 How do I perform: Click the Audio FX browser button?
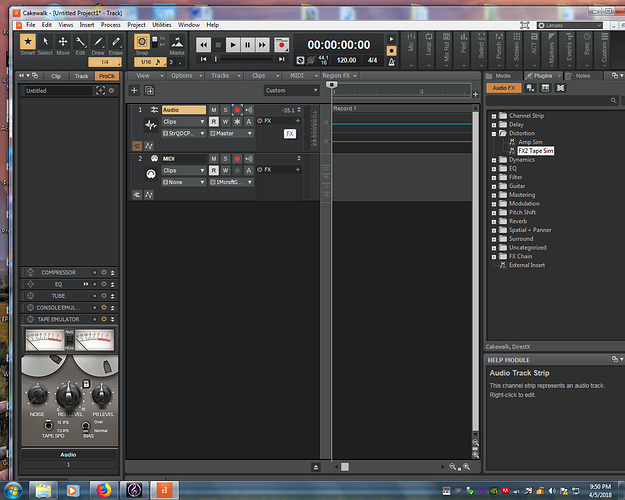[x=503, y=88]
